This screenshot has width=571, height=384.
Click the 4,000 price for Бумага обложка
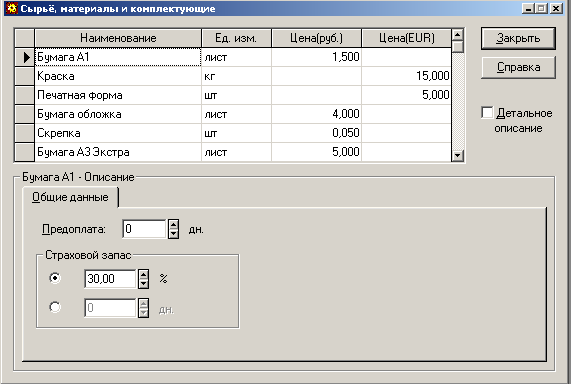tap(316, 114)
